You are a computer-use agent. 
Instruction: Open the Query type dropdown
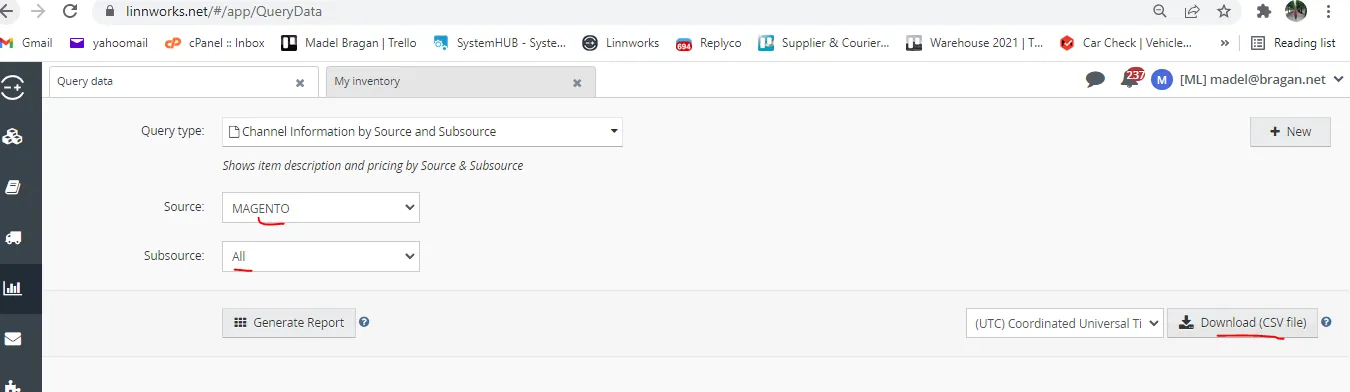422,131
